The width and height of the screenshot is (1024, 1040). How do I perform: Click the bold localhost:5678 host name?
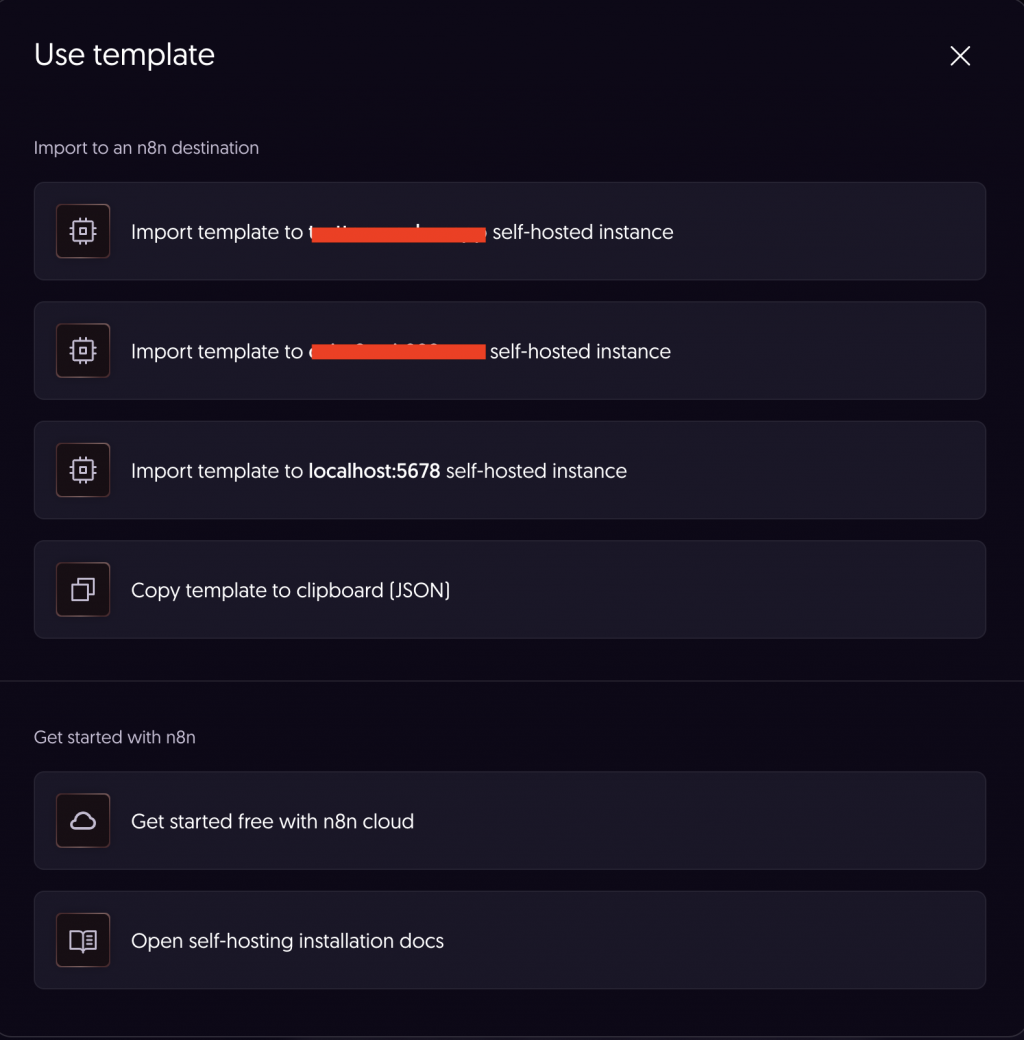pyautogui.click(x=374, y=471)
